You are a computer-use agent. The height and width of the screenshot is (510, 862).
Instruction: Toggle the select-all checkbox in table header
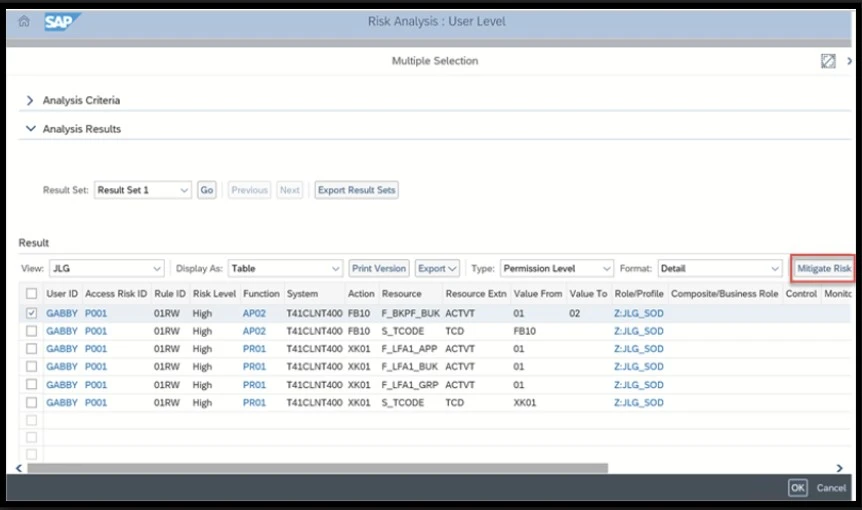pos(32,294)
